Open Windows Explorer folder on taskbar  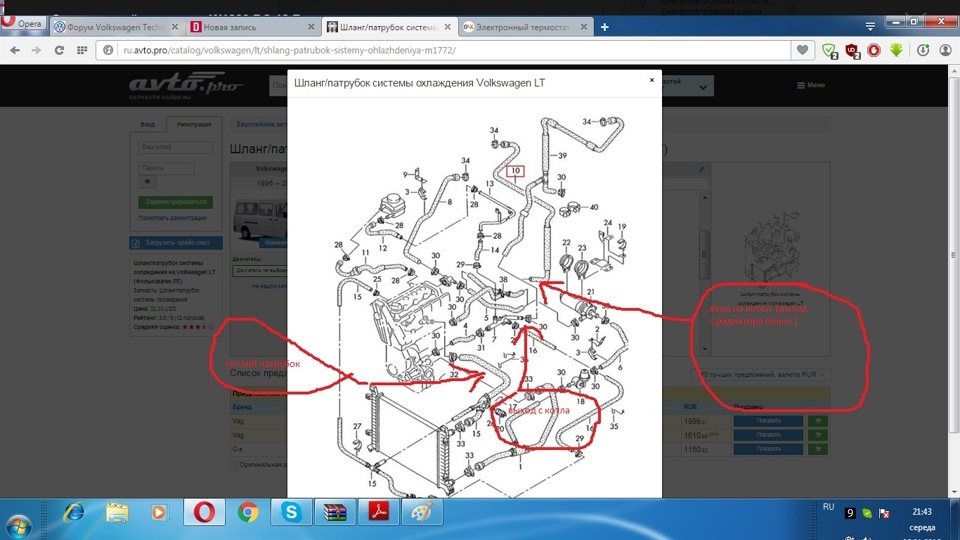[x=116, y=512]
